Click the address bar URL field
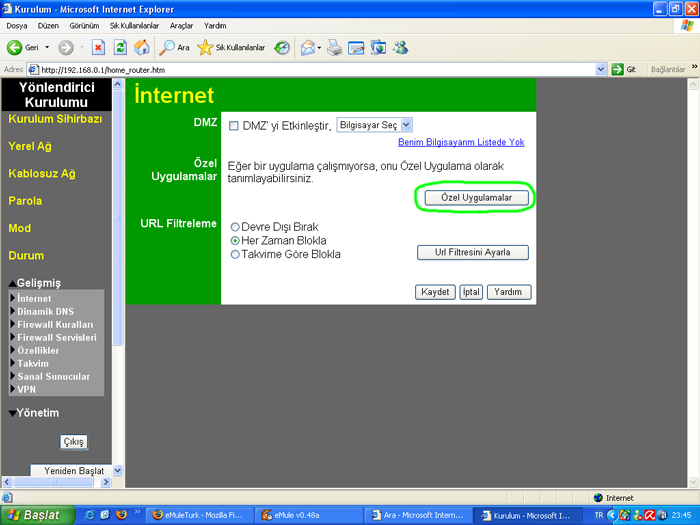The width and height of the screenshot is (700, 525). click(311, 70)
